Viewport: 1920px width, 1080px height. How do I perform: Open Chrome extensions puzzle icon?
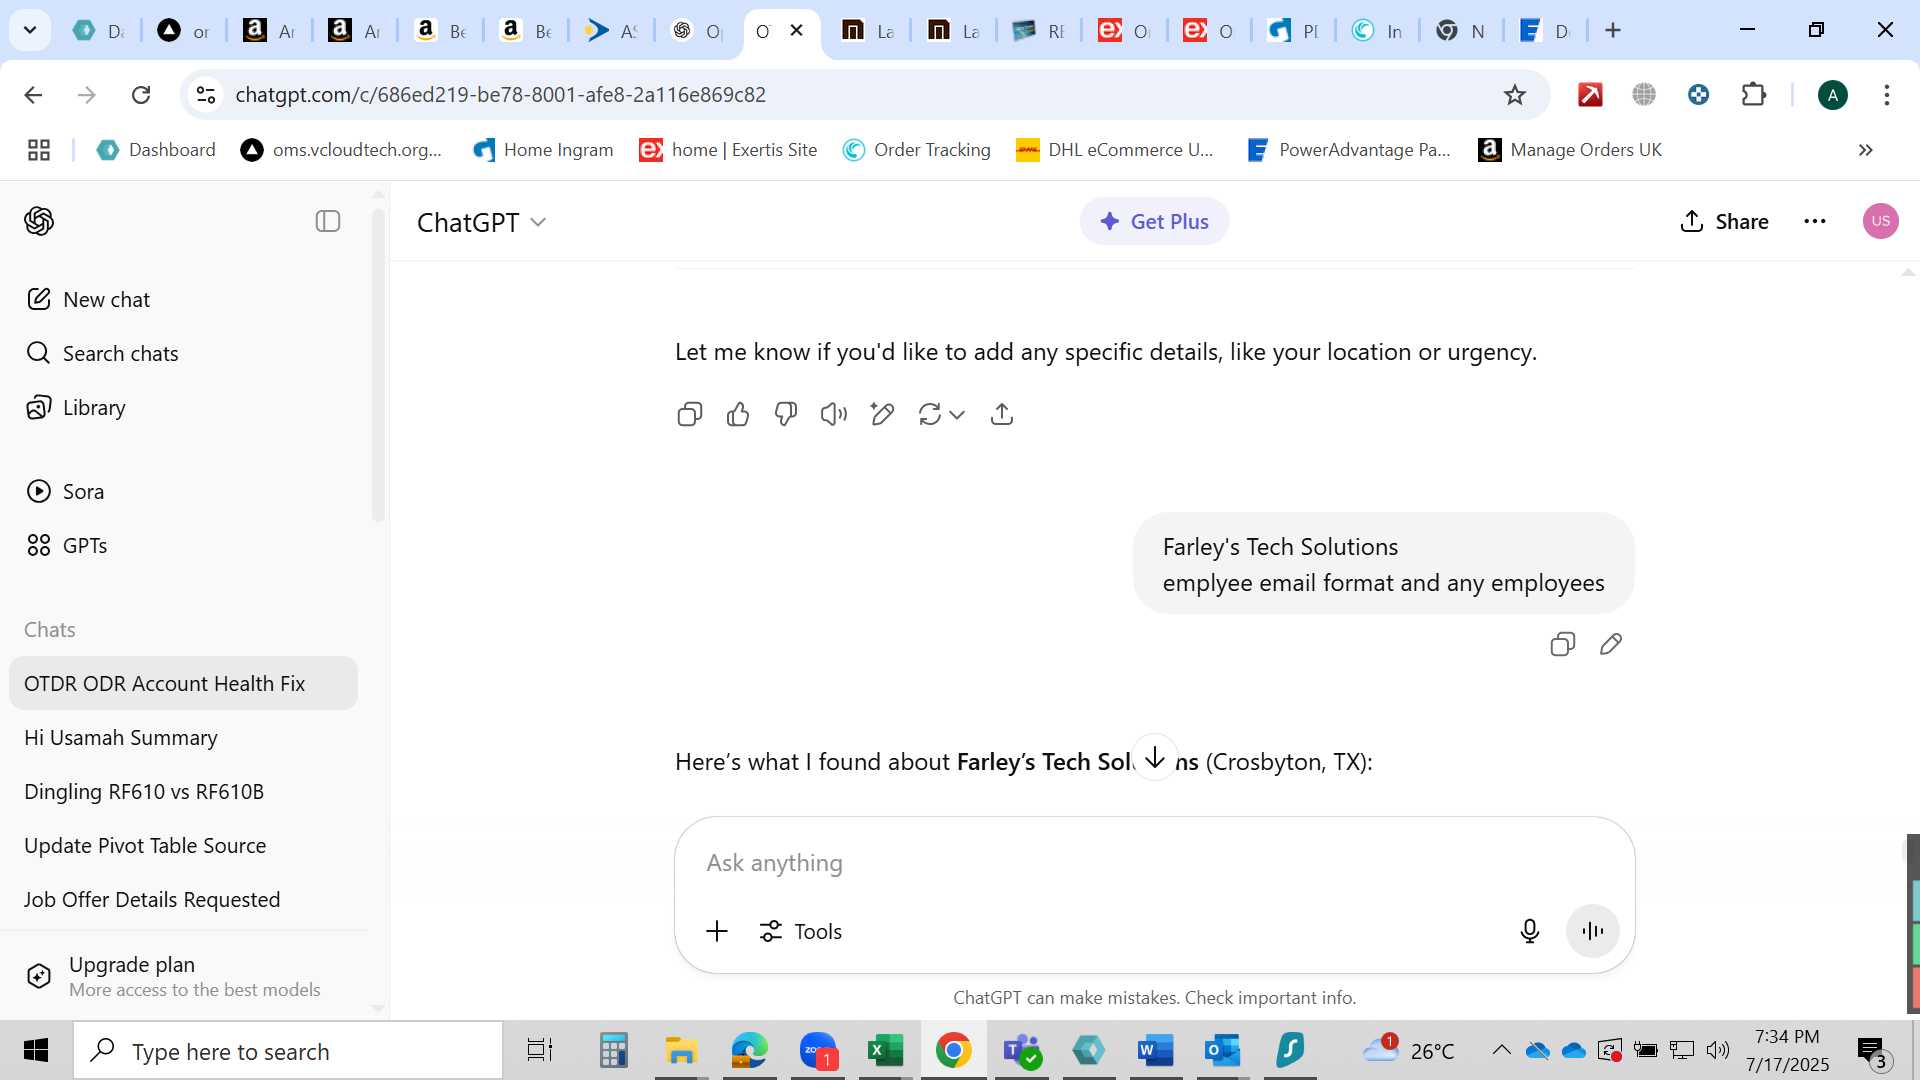pyautogui.click(x=1754, y=95)
